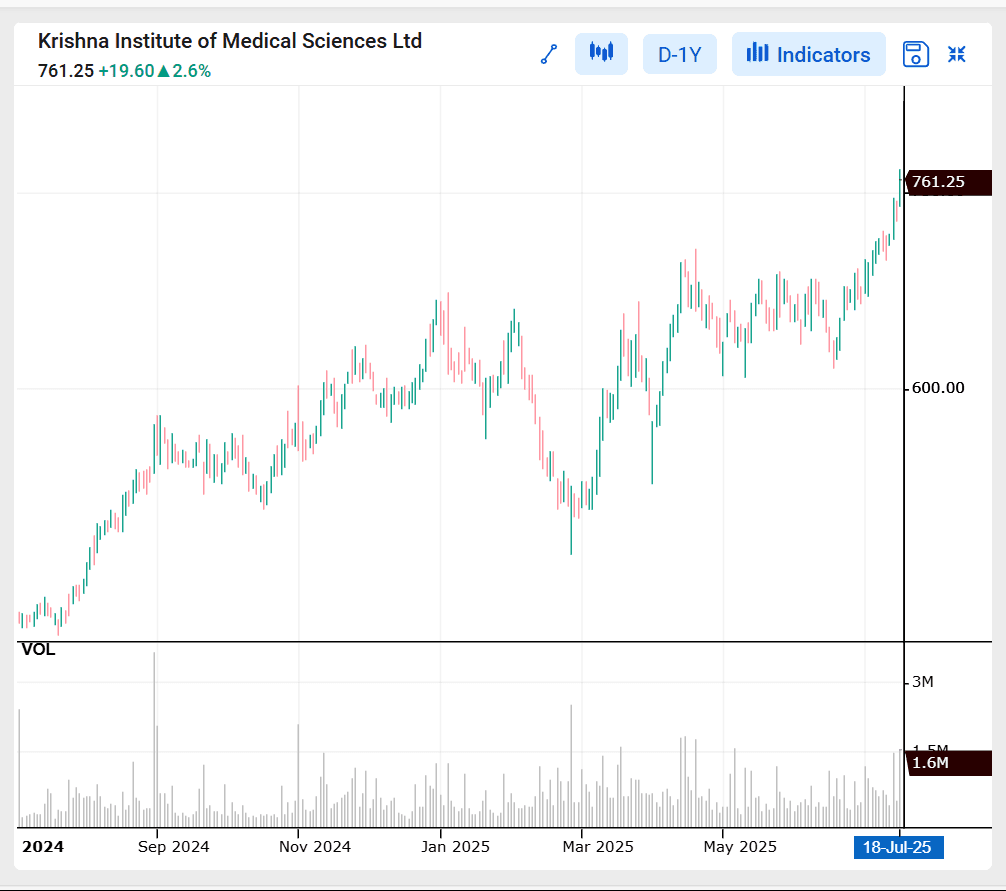This screenshot has width=1006, height=891.
Task: Click the May 2025 axis label
Action: click(740, 847)
